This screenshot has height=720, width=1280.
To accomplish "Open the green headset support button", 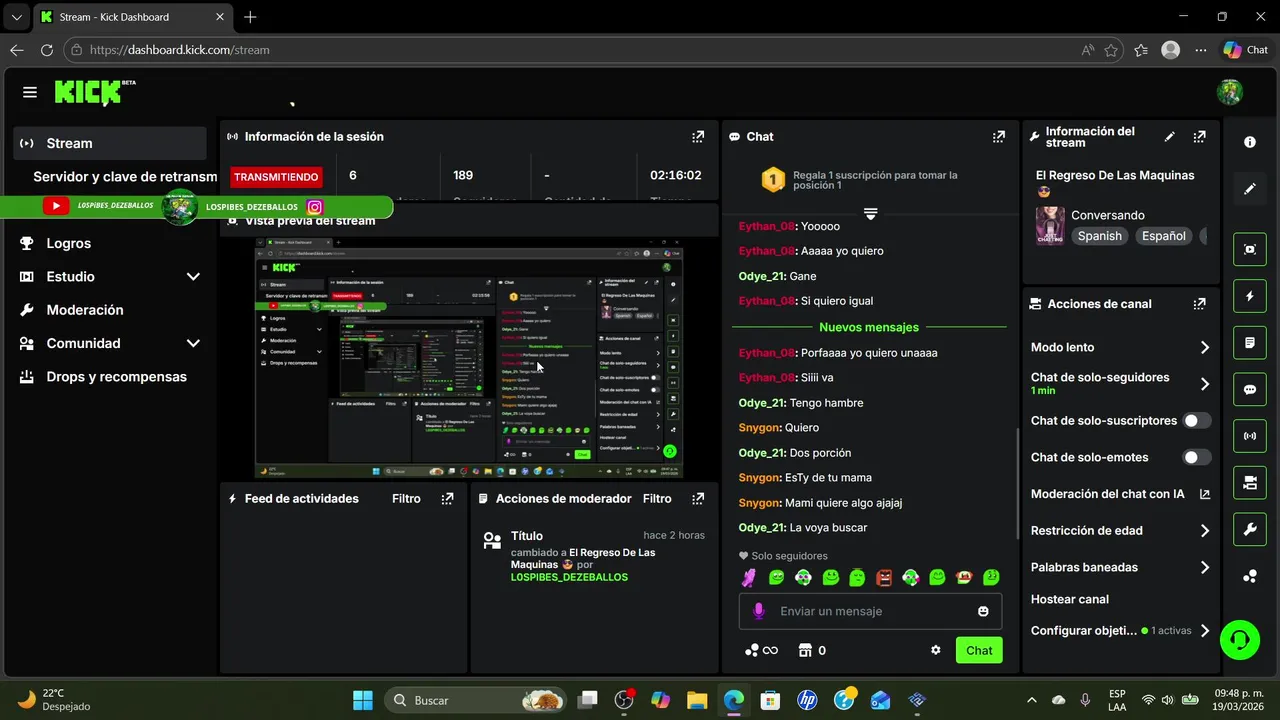I will pyautogui.click(x=1240, y=639).
